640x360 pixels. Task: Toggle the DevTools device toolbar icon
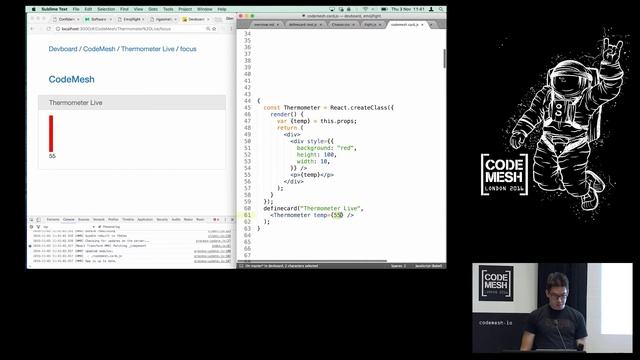(38, 220)
